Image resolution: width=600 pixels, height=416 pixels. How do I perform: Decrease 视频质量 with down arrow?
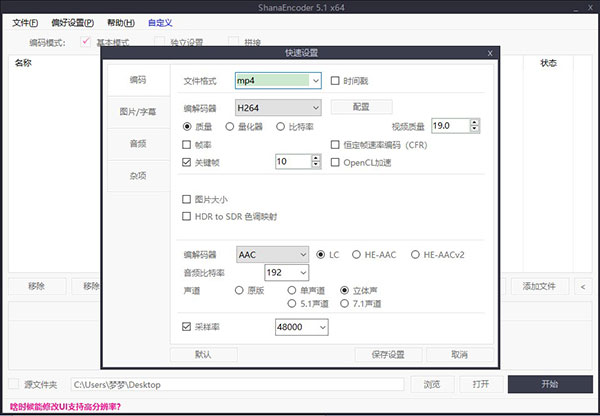click(x=474, y=129)
